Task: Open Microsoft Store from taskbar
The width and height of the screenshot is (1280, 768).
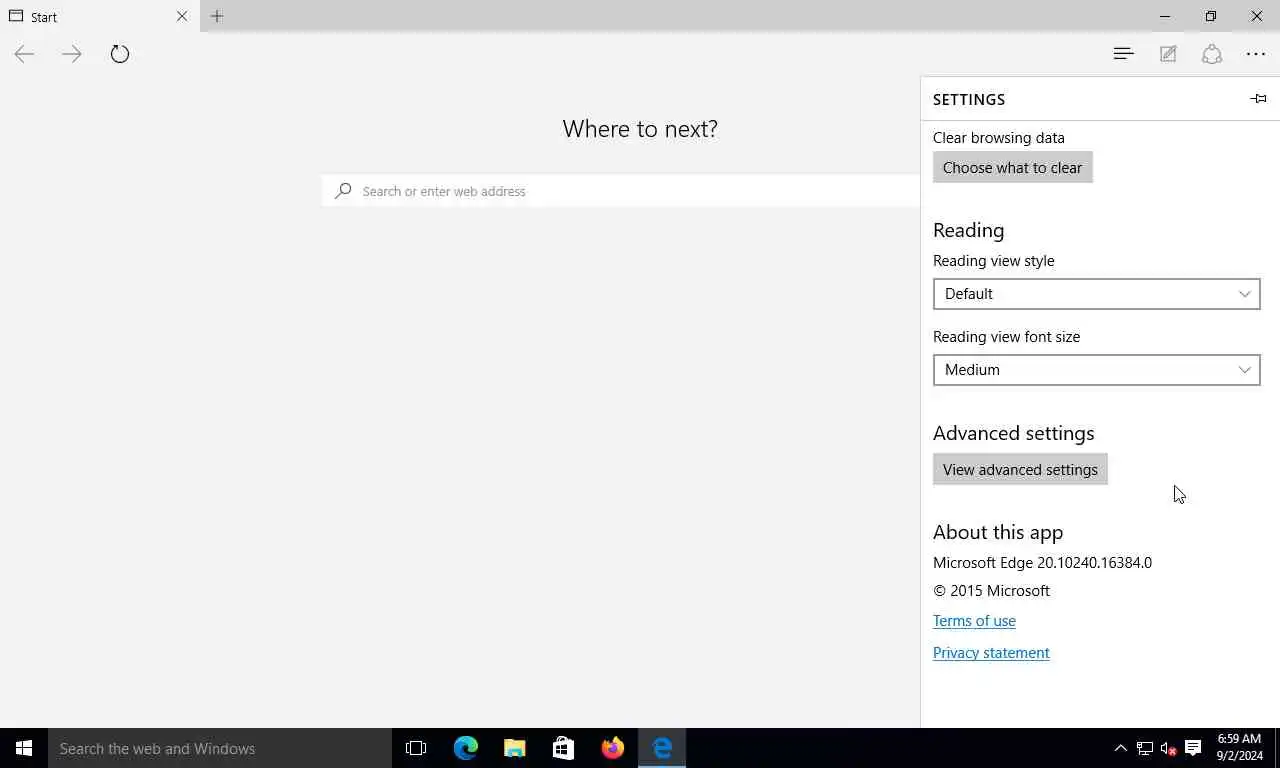Action: point(563,748)
